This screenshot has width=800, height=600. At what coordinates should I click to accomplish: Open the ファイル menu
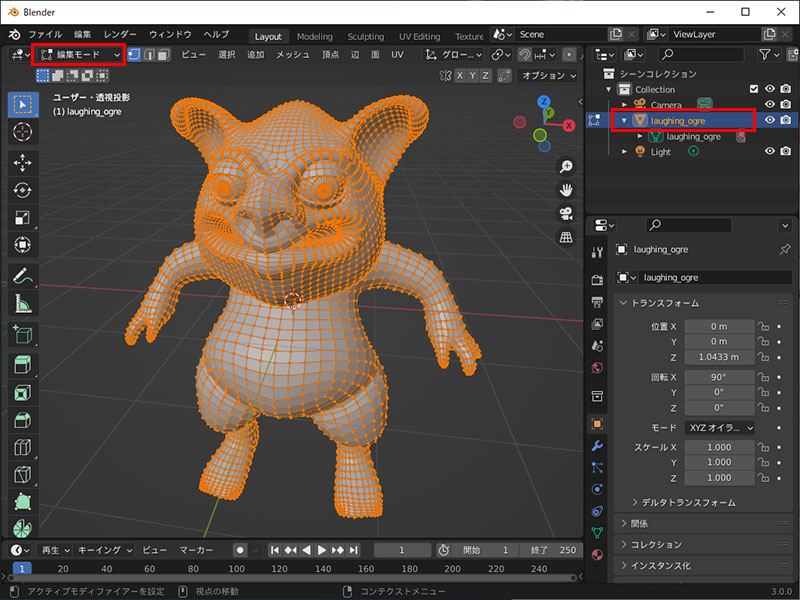pos(45,35)
